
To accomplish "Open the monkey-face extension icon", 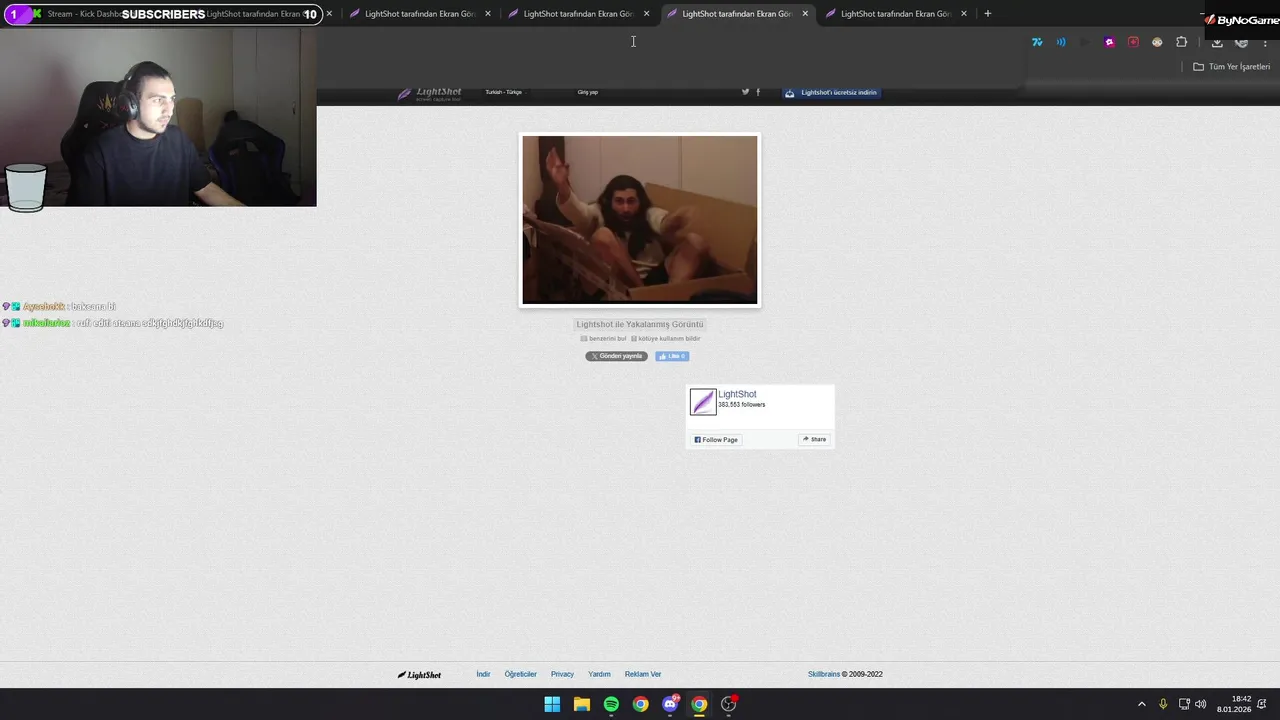I will click(x=1157, y=42).
